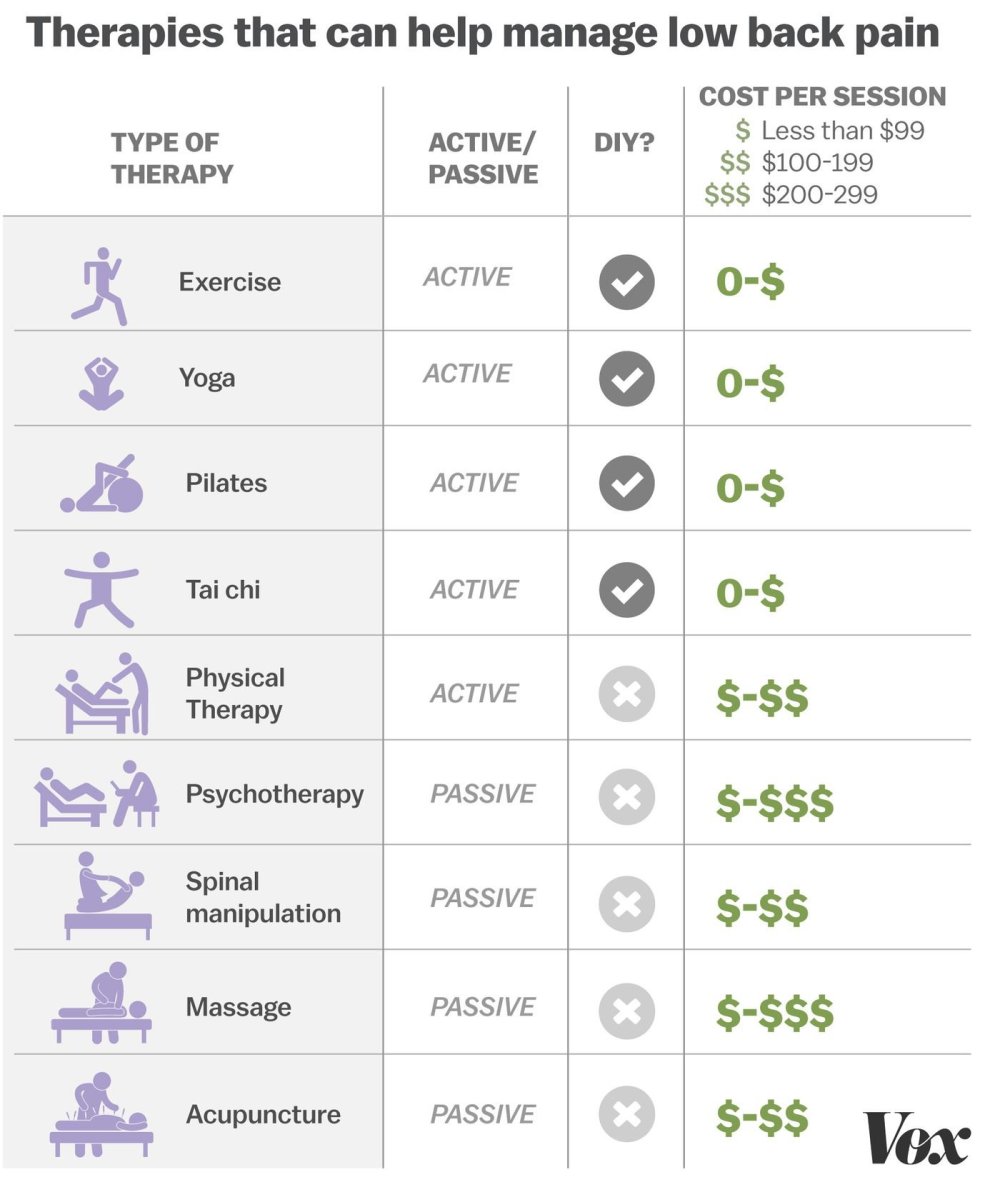Click the Massage table icon
Viewport: 1000px width, 1182px height.
pos(102,1003)
